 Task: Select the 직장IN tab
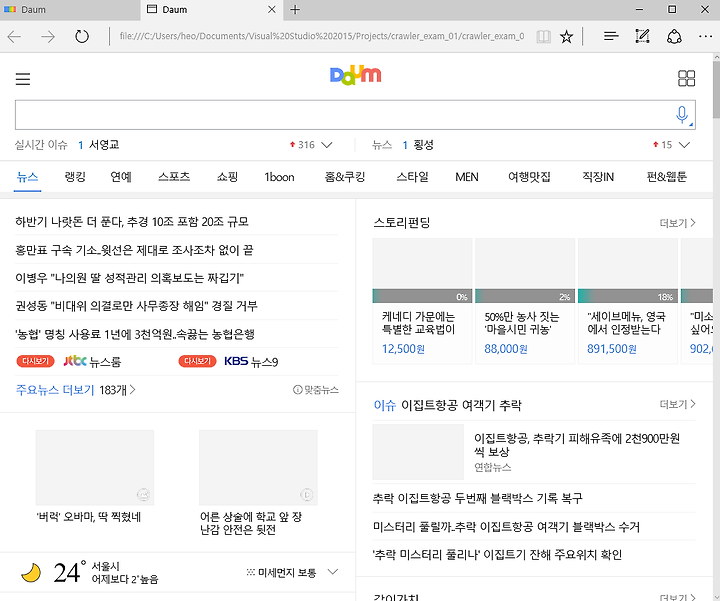coord(598,177)
